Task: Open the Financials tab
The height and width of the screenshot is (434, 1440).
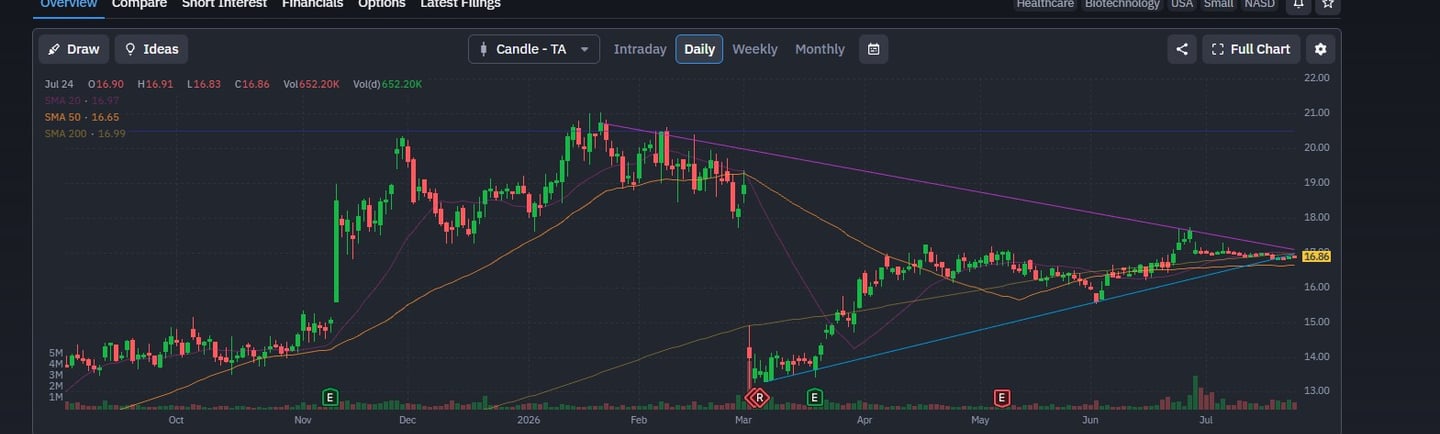Action: tap(312, 4)
